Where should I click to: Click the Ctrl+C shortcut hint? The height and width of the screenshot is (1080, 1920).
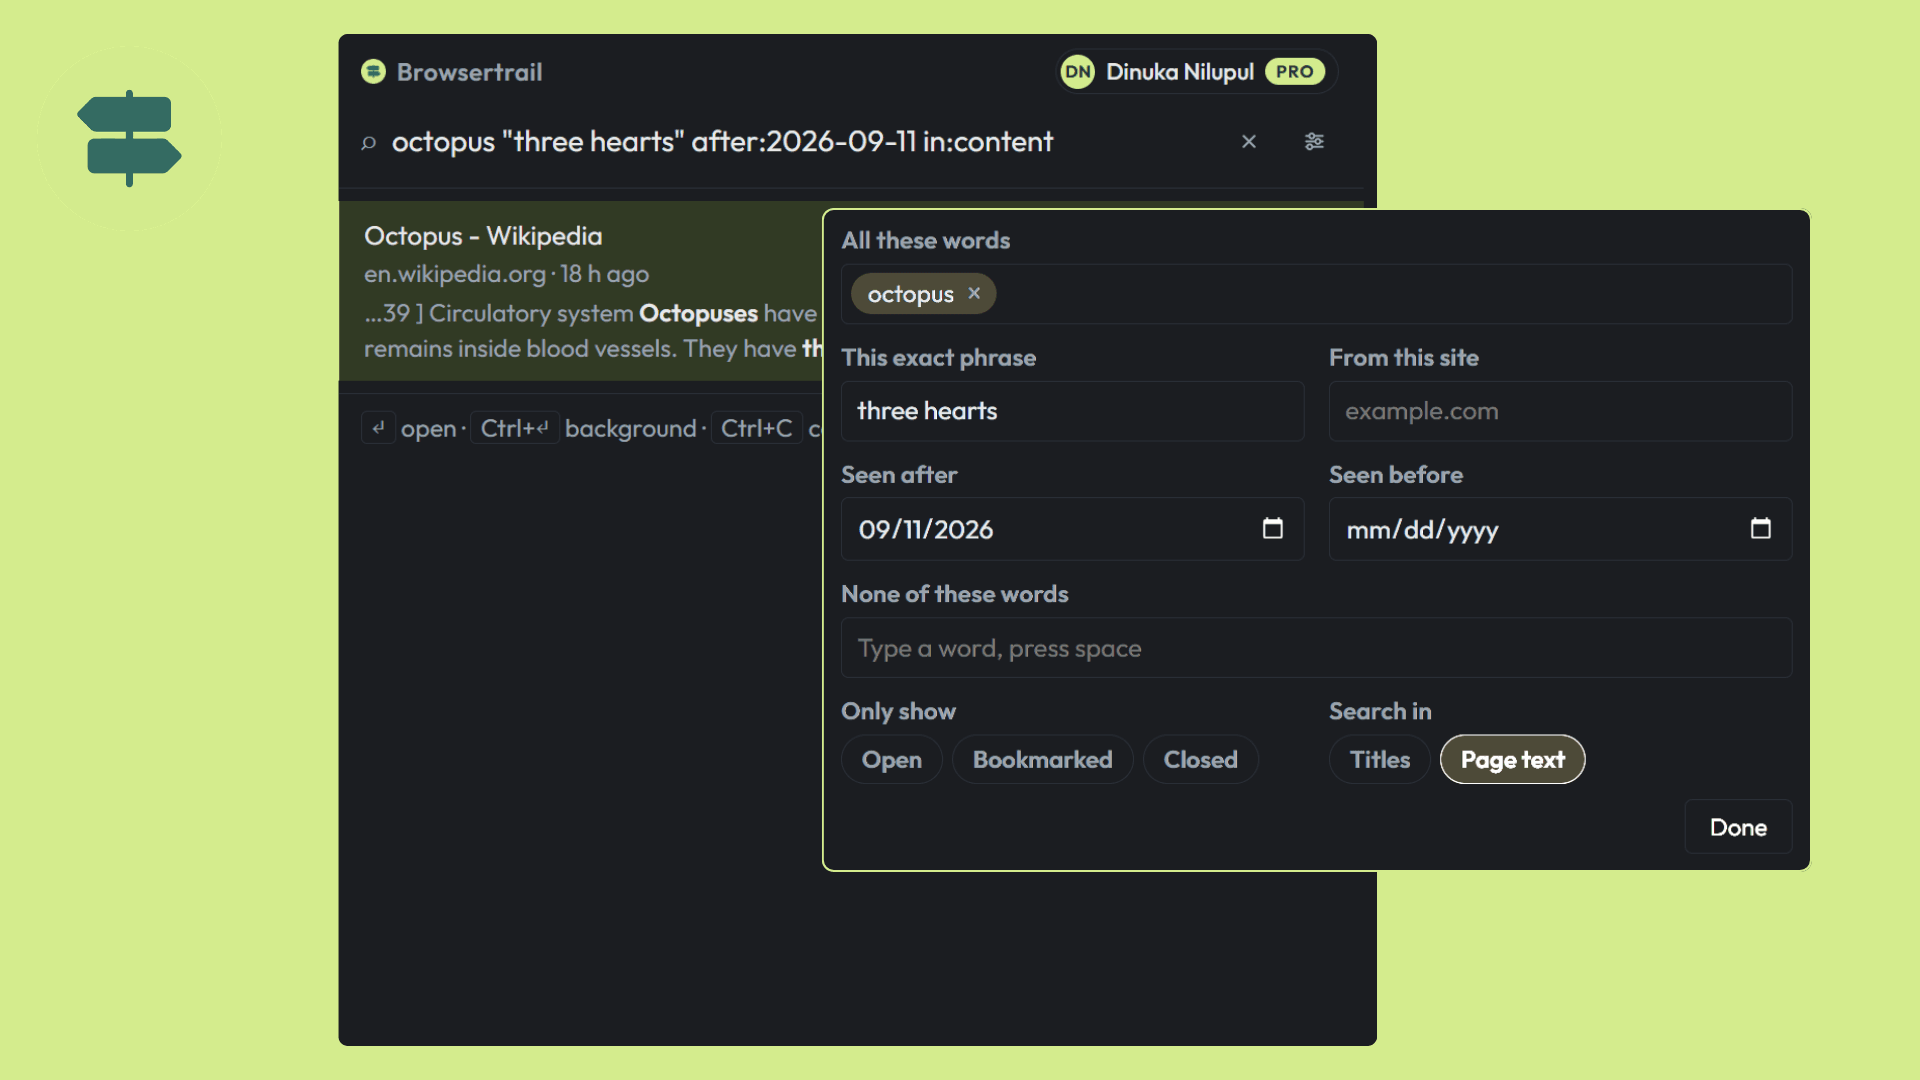[x=756, y=428]
